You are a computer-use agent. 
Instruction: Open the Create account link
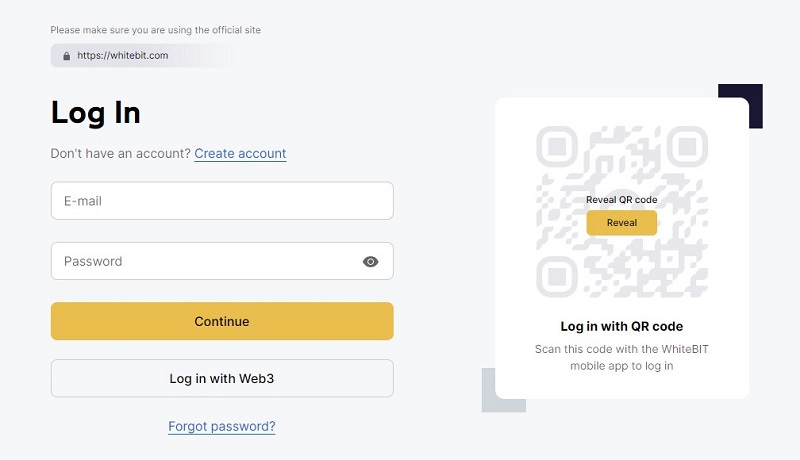point(240,154)
